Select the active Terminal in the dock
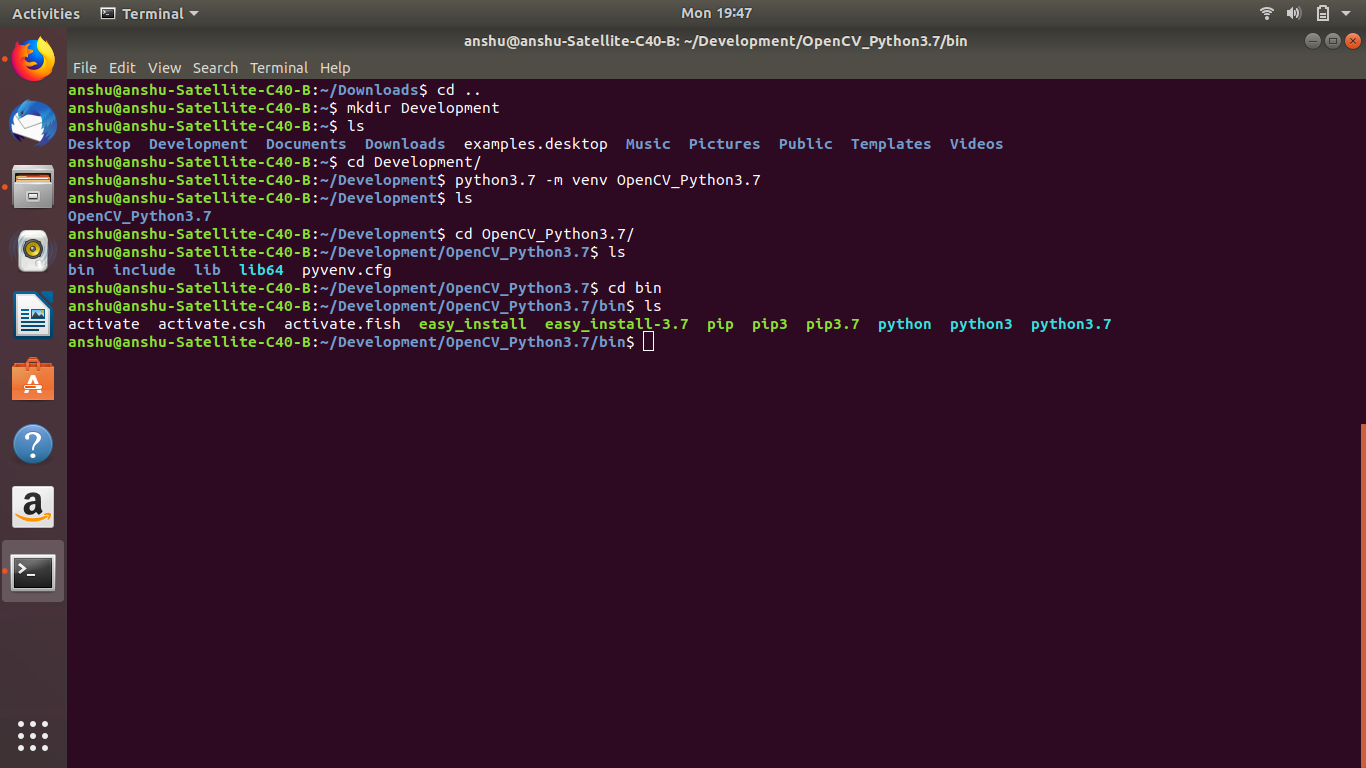 pos(33,571)
